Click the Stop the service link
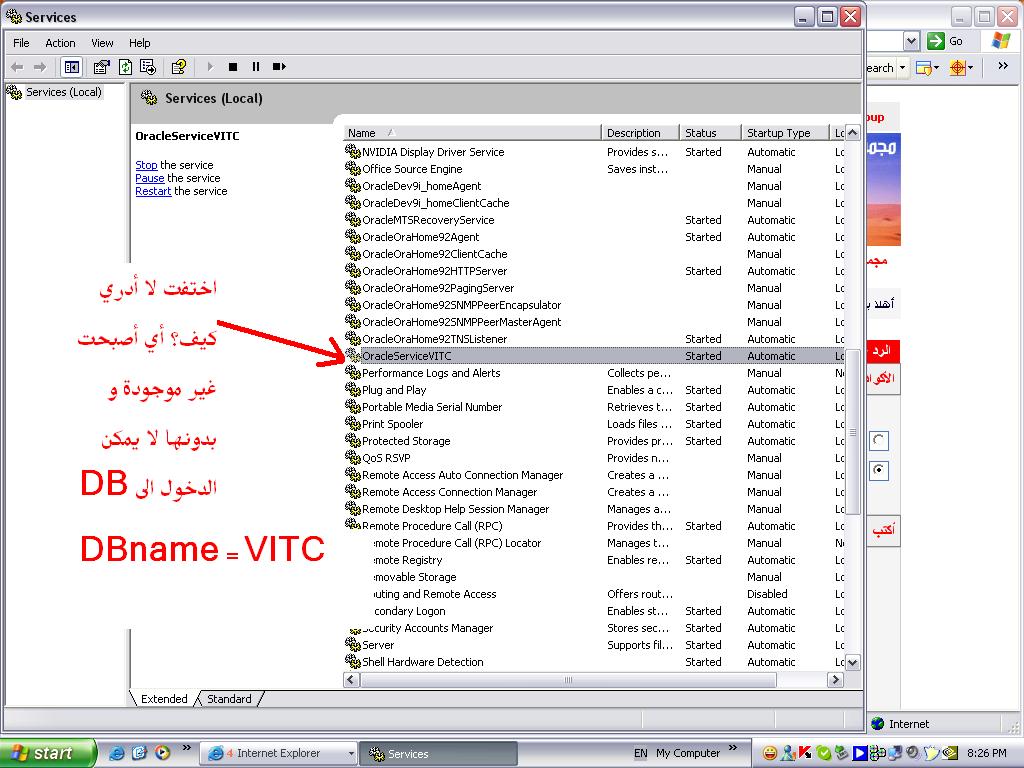This screenshot has width=1024, height=768. [x=146, y=165]
